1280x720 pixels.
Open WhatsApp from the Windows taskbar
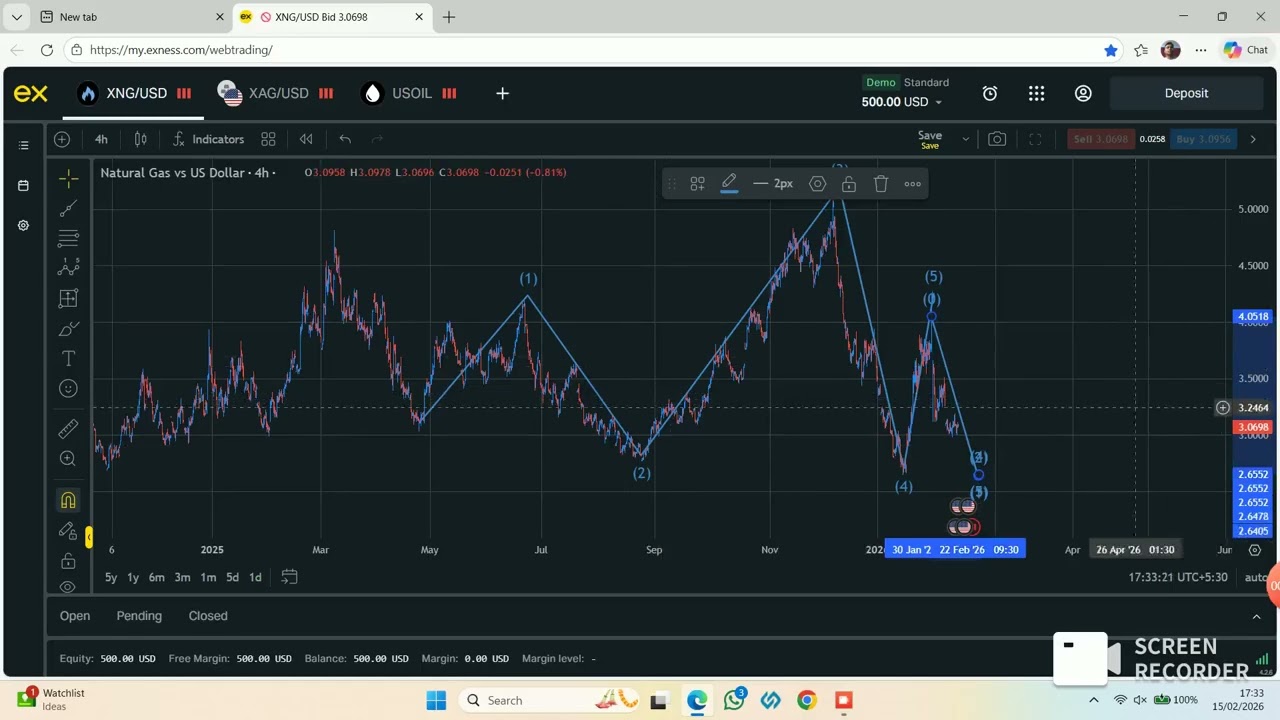tap(735, 700)
